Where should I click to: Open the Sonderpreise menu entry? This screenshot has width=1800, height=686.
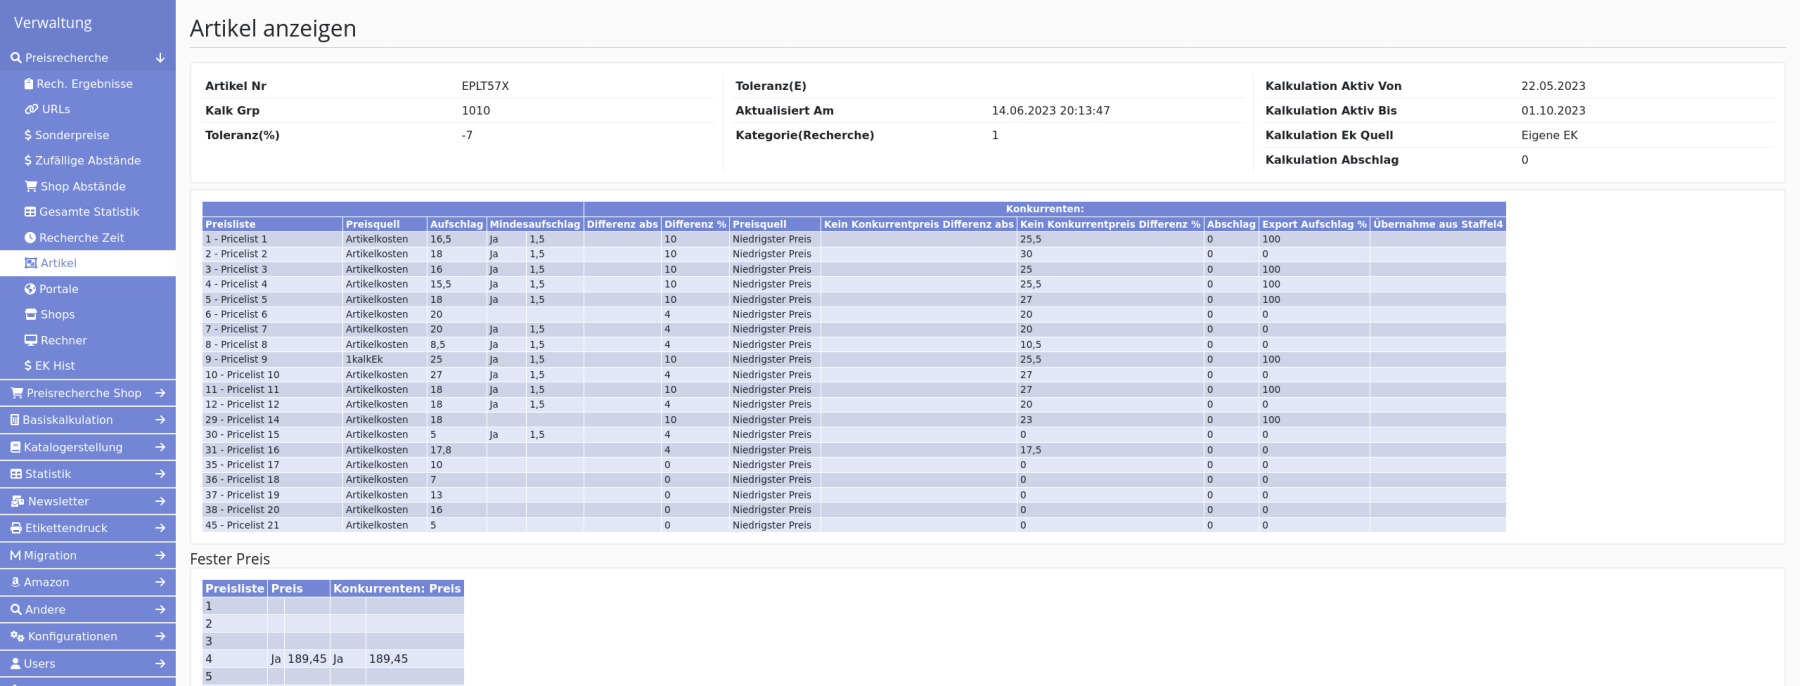click(x=71, y=135)
